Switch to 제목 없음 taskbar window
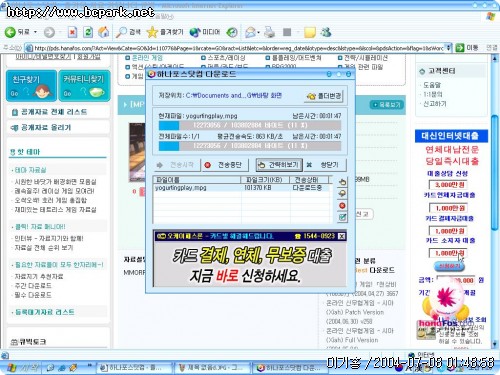500x375 pixels. point(212,368)
